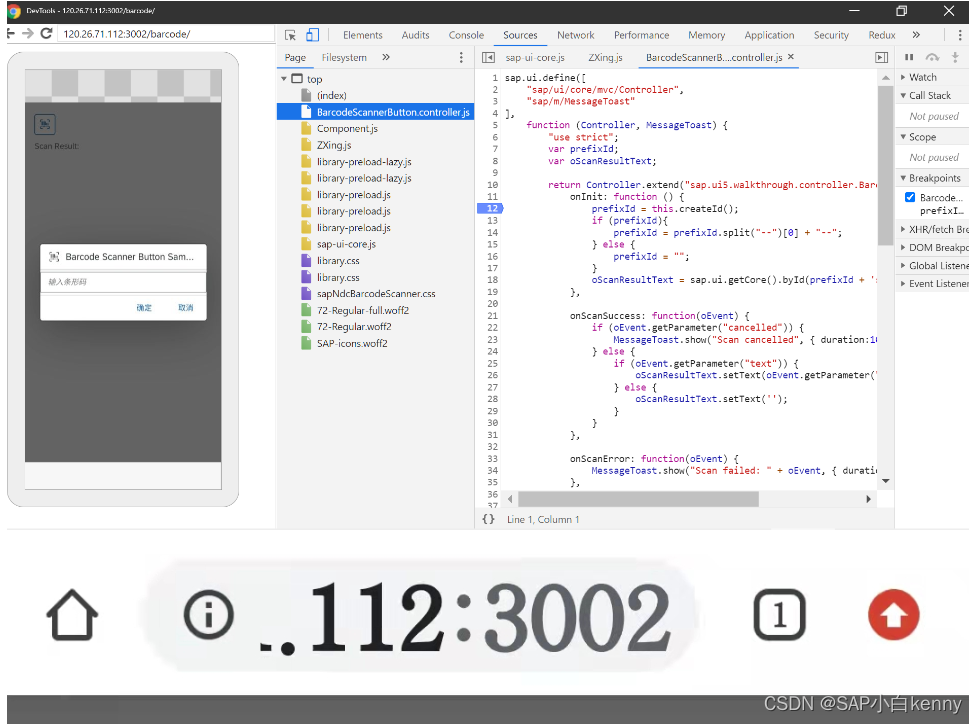
Task: Uncheck the Barcode breakpoint checkbox
Action: [910, 197]
